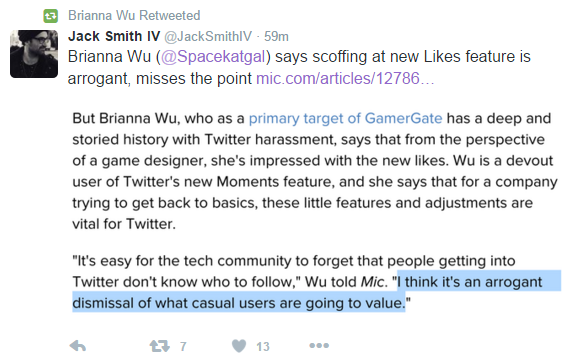Open the three-dot more options menu

[319, 345]
